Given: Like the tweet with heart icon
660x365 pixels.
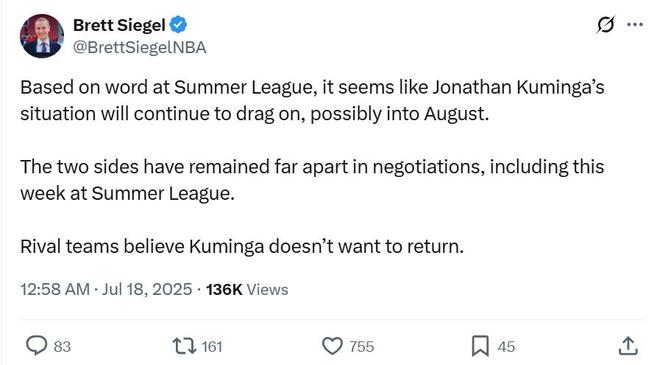Looking at the screenshot, I should click(x=333, y=346).
